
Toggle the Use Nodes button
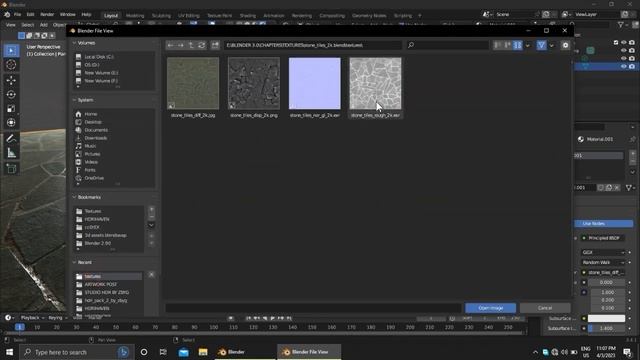pos(604,224)
